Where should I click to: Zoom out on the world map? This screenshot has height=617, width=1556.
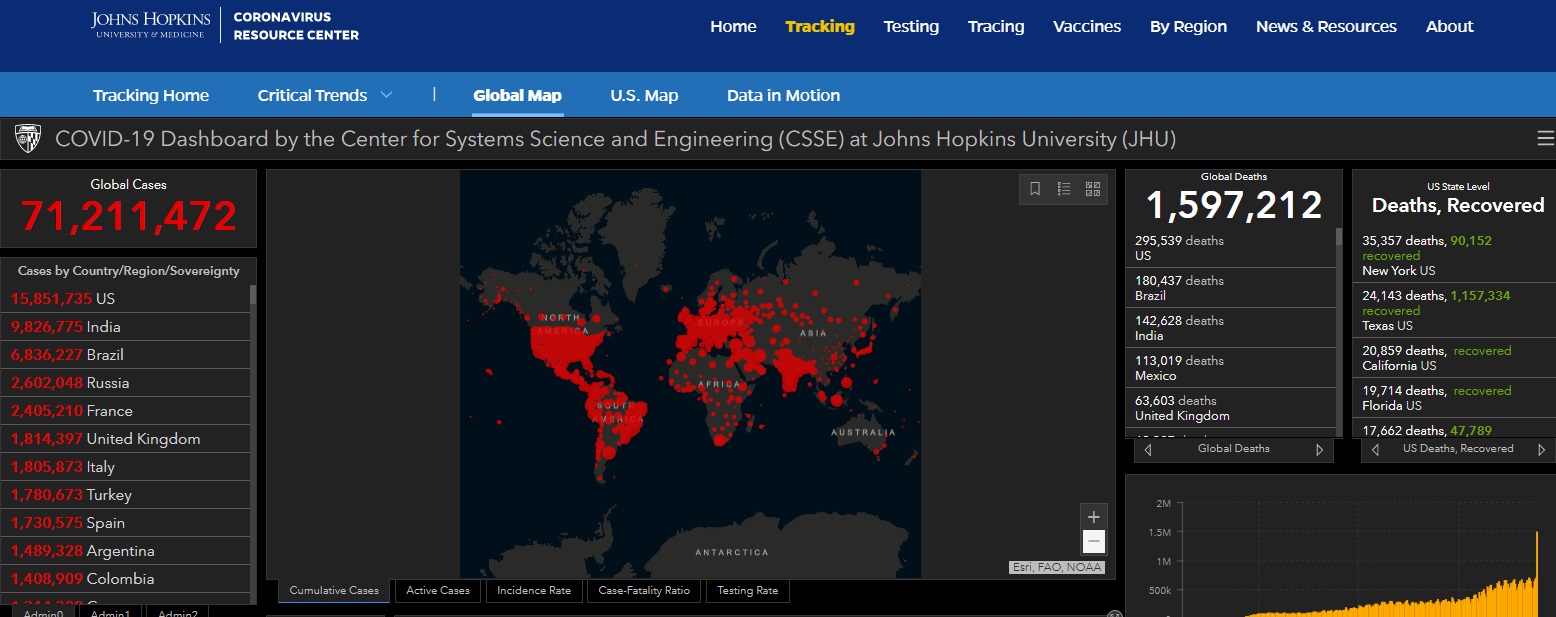(1094, 542)
